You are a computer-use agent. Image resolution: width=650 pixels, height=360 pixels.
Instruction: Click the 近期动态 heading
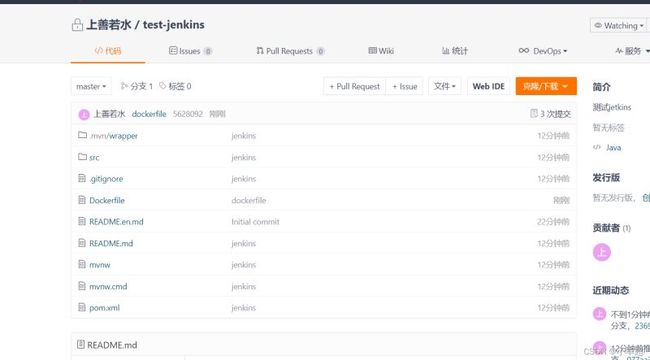(611, 290)
